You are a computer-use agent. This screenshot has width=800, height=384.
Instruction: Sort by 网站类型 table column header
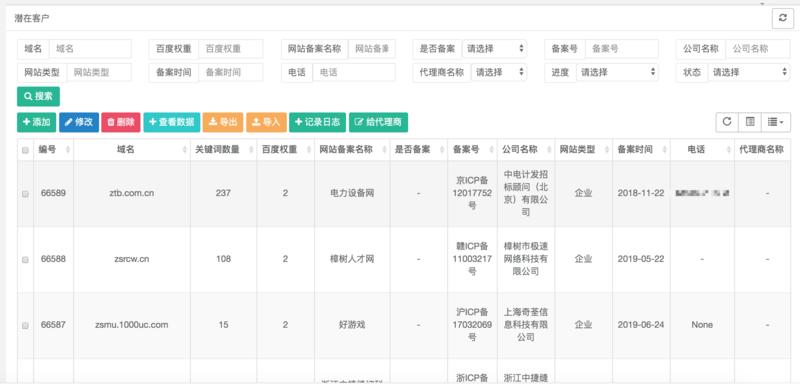coord(583,150)
